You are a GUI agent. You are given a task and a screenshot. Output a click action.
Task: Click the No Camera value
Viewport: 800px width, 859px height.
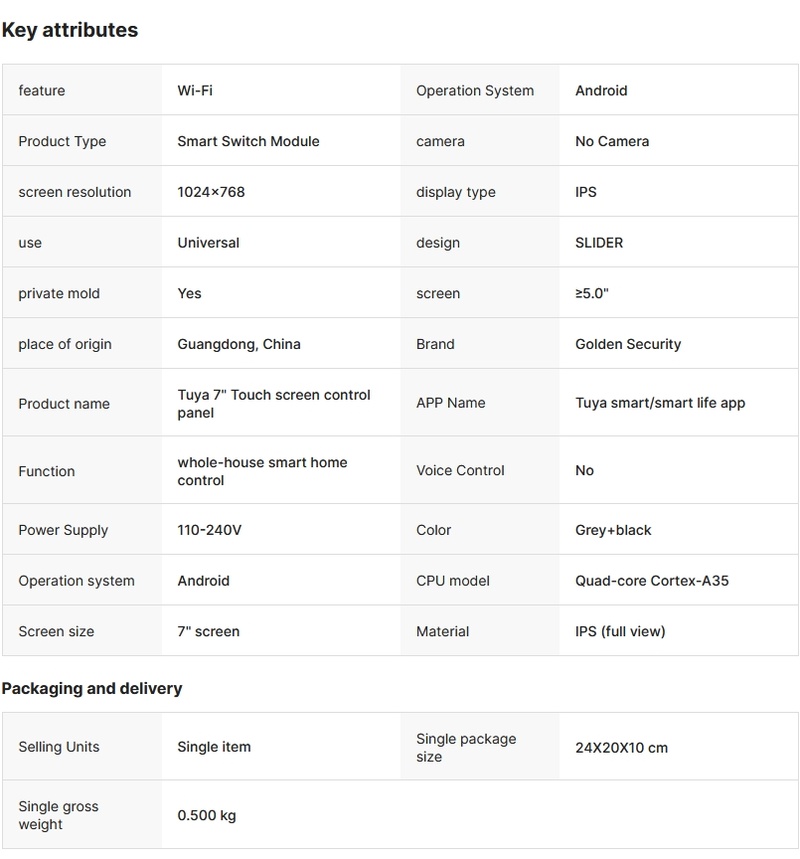[612, 142]
